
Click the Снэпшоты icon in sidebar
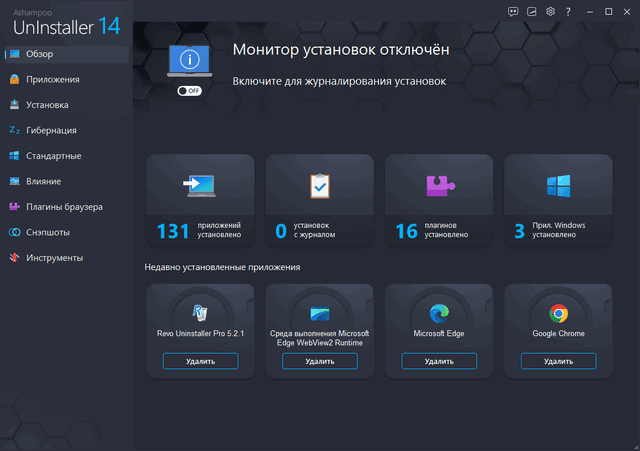coord(15,233)
